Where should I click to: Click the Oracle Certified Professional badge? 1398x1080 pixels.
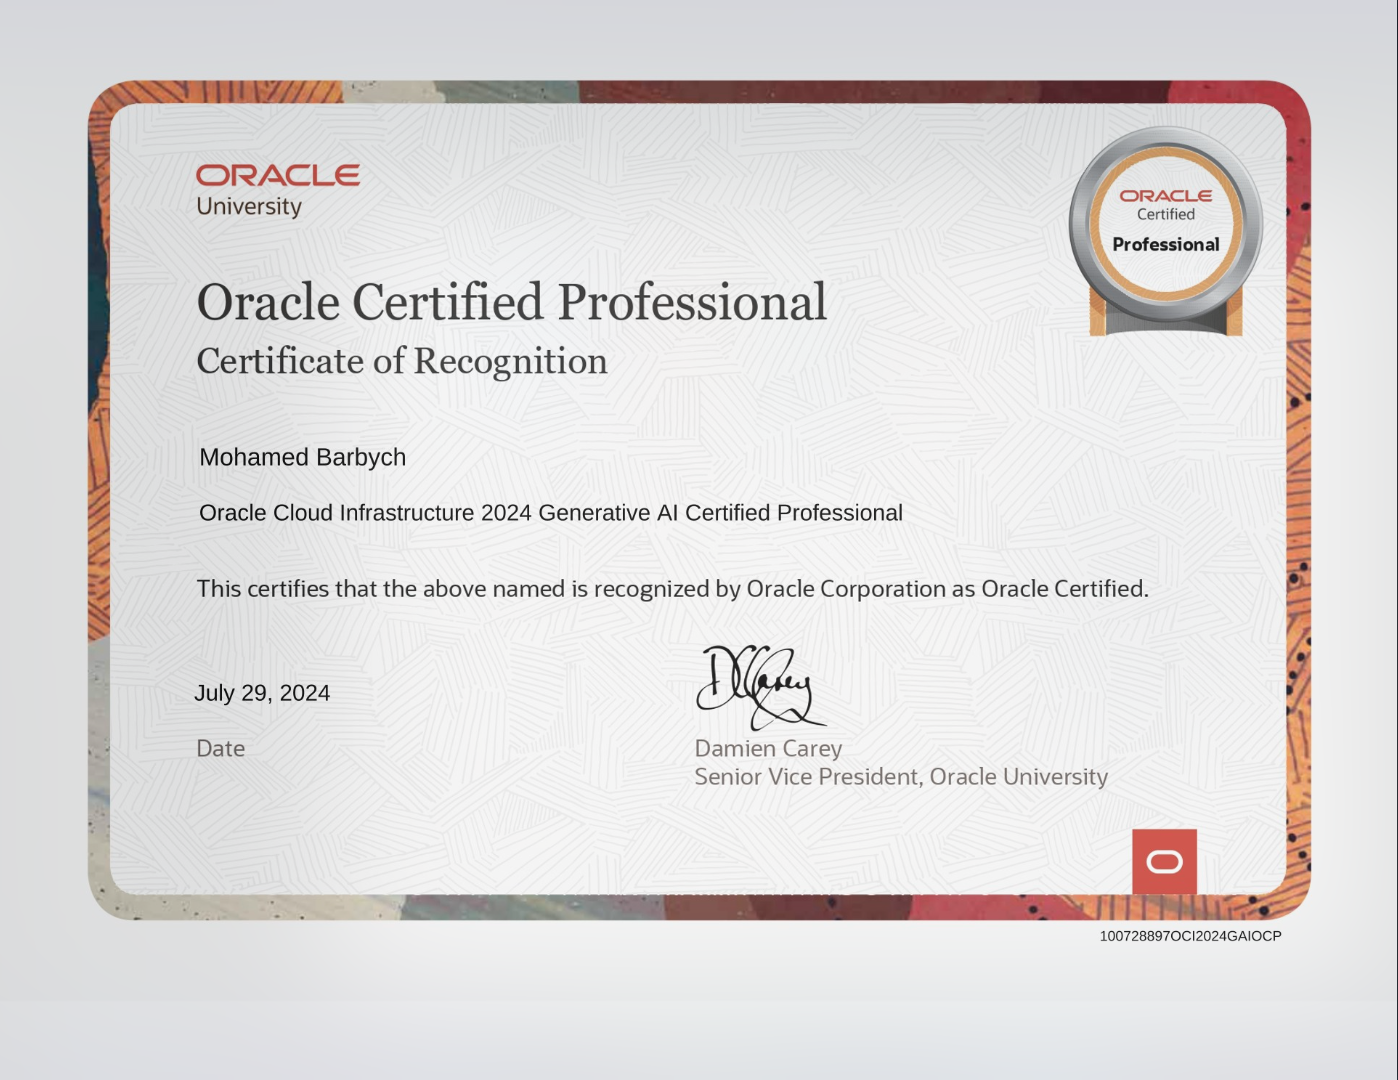click(1166, 232)
